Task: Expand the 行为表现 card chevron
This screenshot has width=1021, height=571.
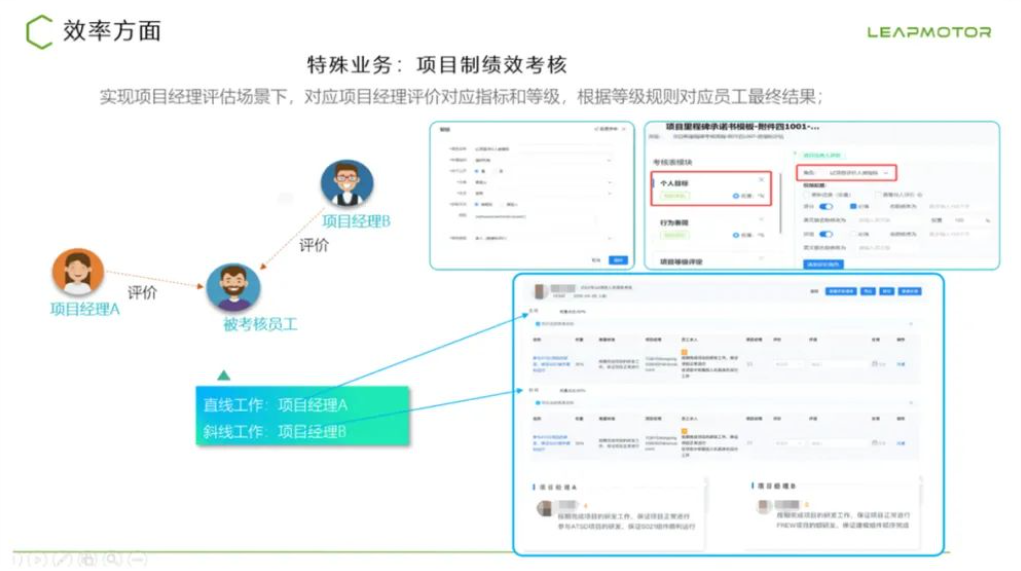Action: 761,219
